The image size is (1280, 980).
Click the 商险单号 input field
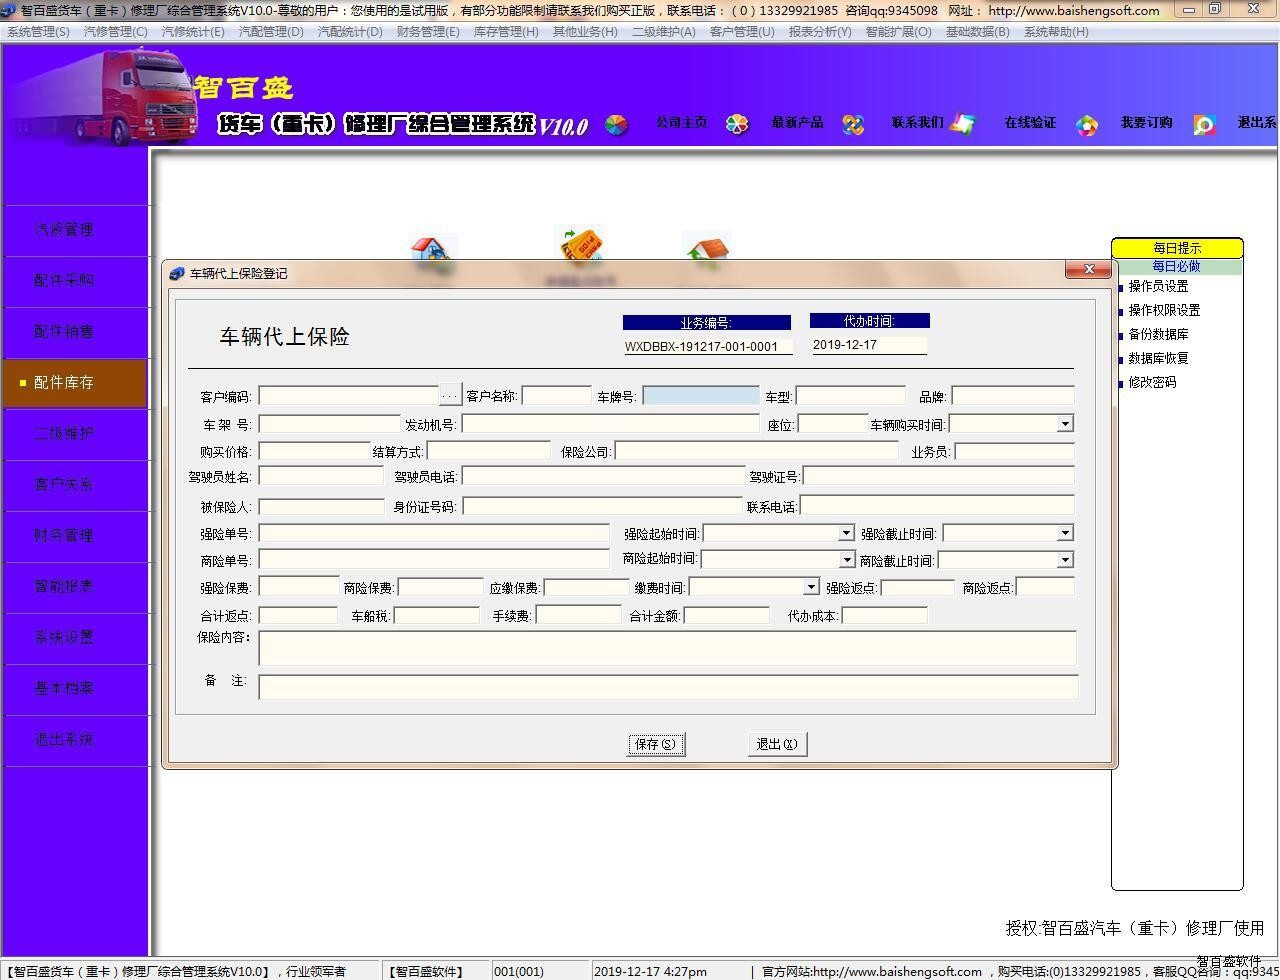pos(434,560)
